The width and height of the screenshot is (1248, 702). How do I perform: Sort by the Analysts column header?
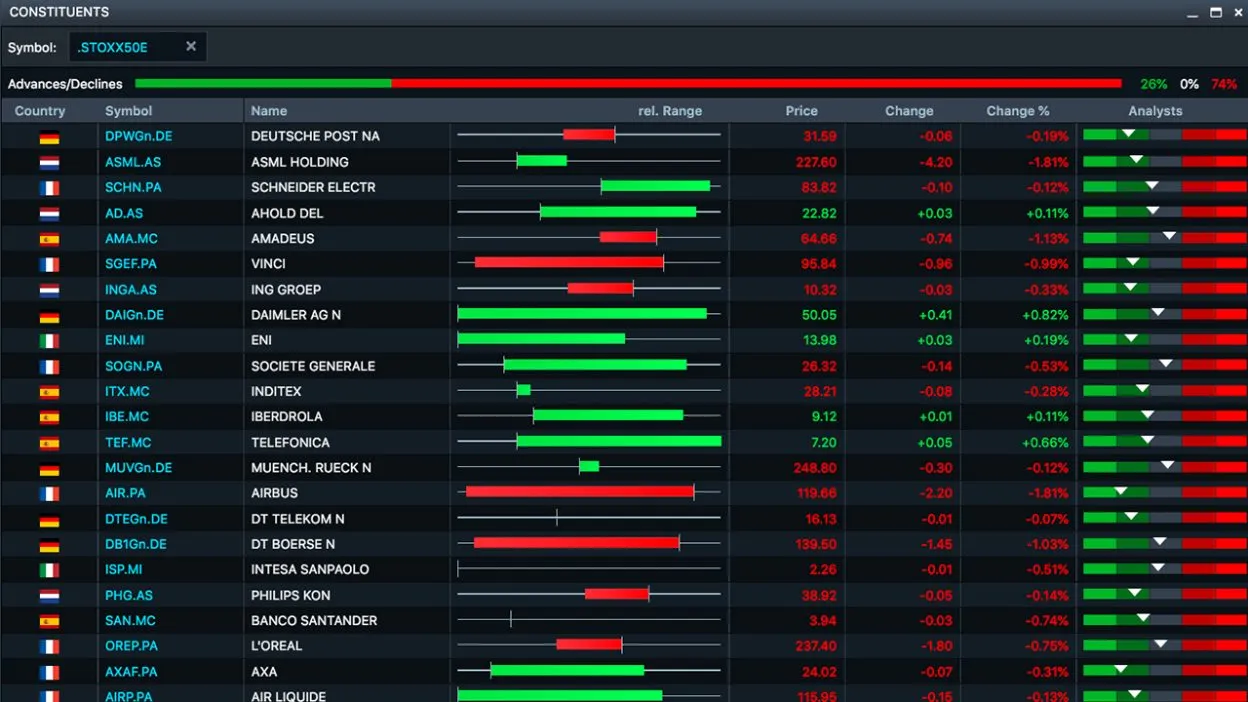(1155, 111)
